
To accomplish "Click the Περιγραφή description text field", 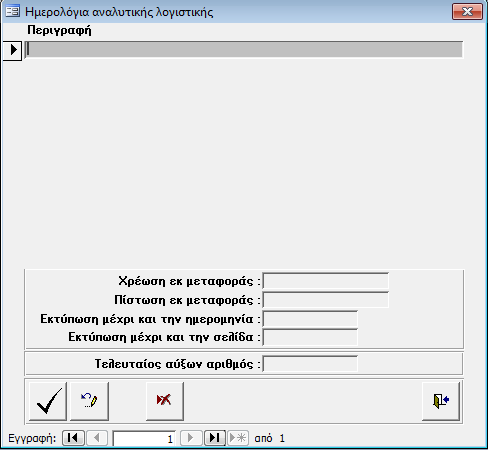I will [x=244, y=50].
